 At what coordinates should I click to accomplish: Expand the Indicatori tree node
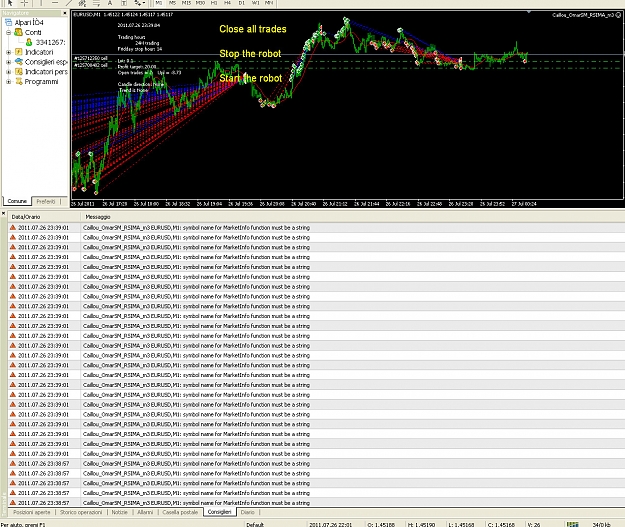coord(8,52)
